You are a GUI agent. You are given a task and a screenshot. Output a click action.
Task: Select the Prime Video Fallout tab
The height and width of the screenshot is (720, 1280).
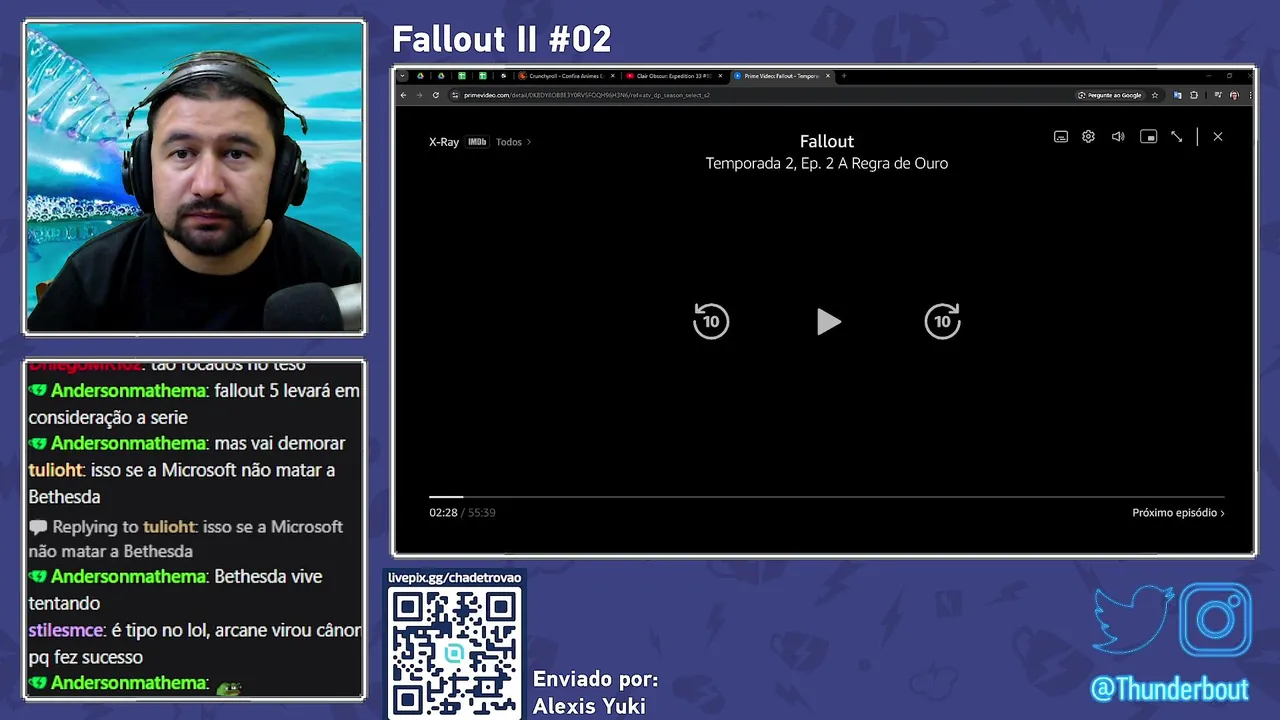click(781, 76)
